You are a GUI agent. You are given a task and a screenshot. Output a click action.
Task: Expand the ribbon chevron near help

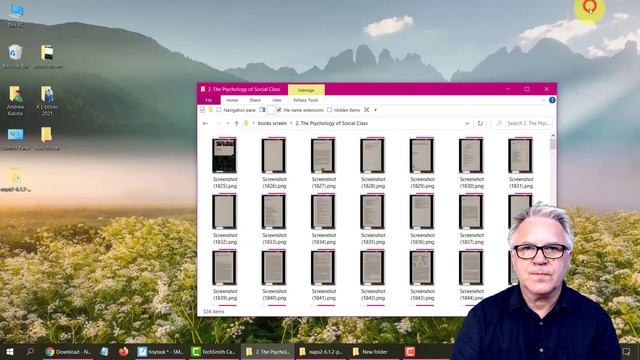[543, 100]
